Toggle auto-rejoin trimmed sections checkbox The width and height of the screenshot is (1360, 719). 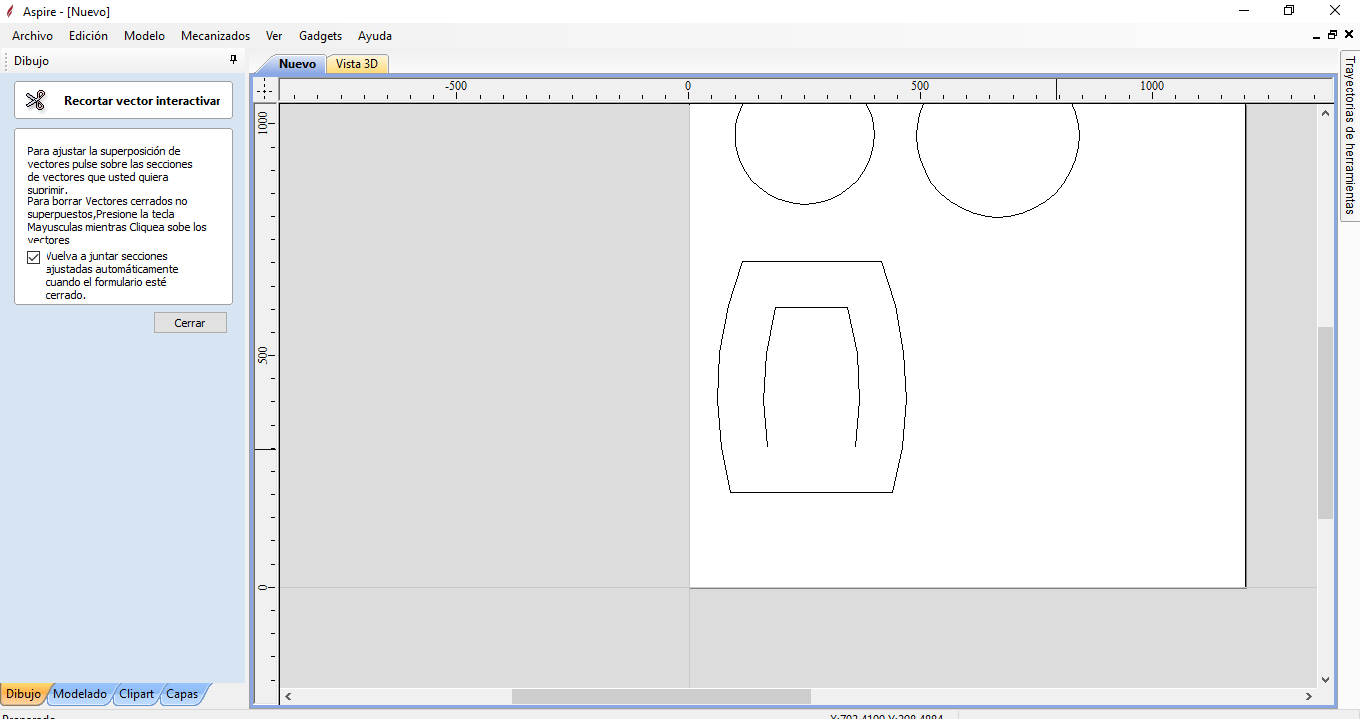(x=34, y=257)
